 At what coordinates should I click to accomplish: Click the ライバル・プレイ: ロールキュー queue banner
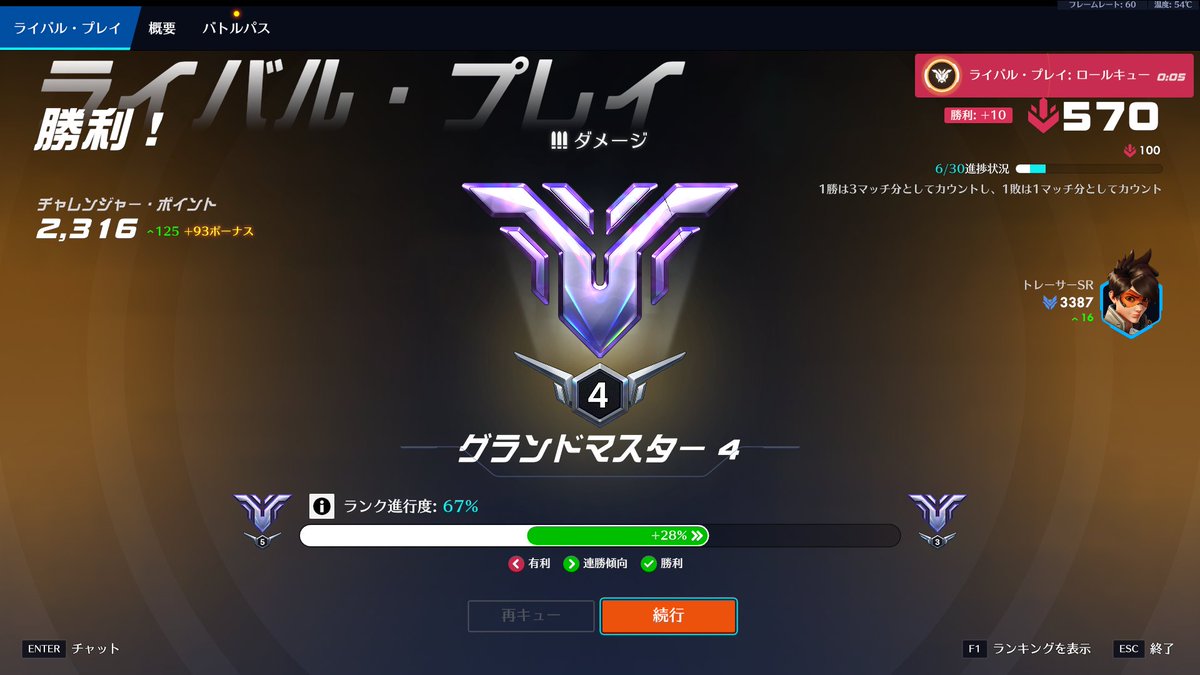[1053, 75]
